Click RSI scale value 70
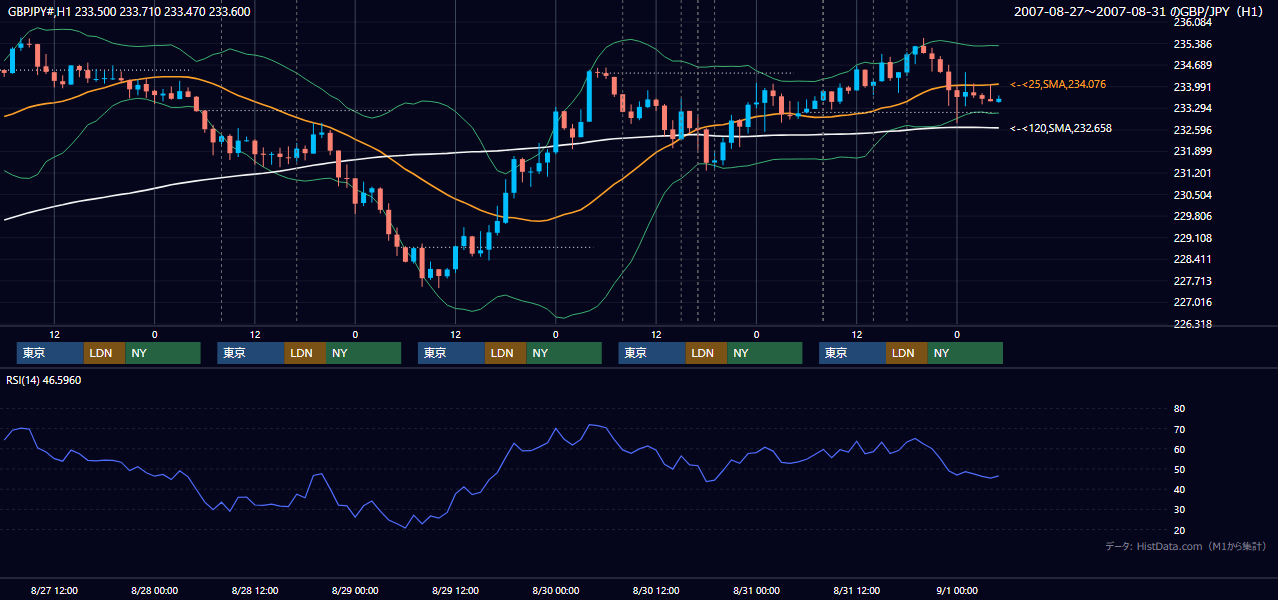This screenshot has width=1278, height=600. [1179, 429]
